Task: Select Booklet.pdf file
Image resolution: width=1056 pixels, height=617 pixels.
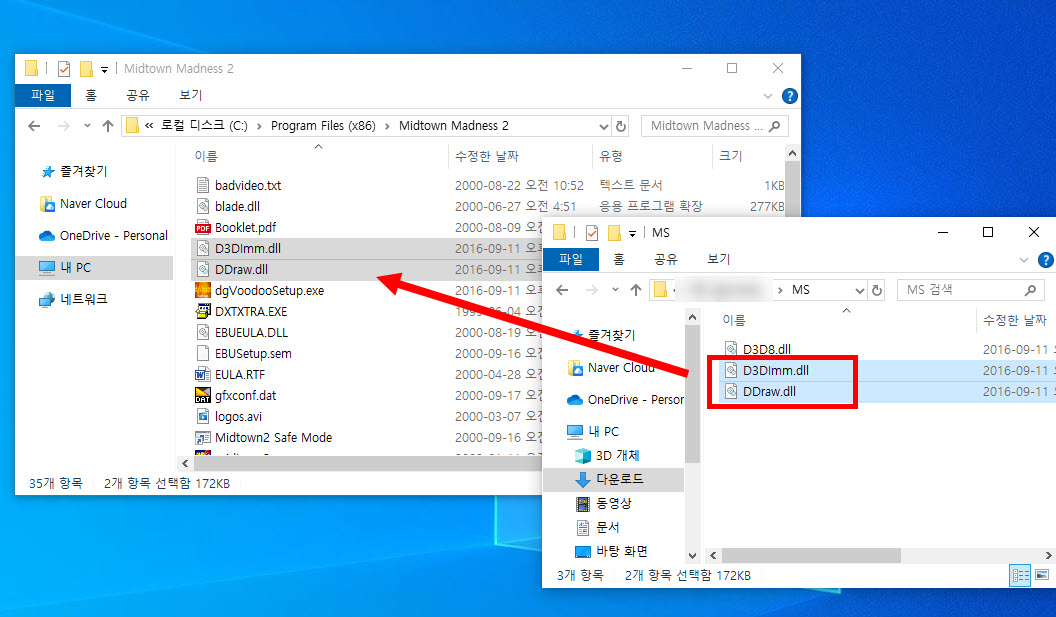Action: coord(245,227)
